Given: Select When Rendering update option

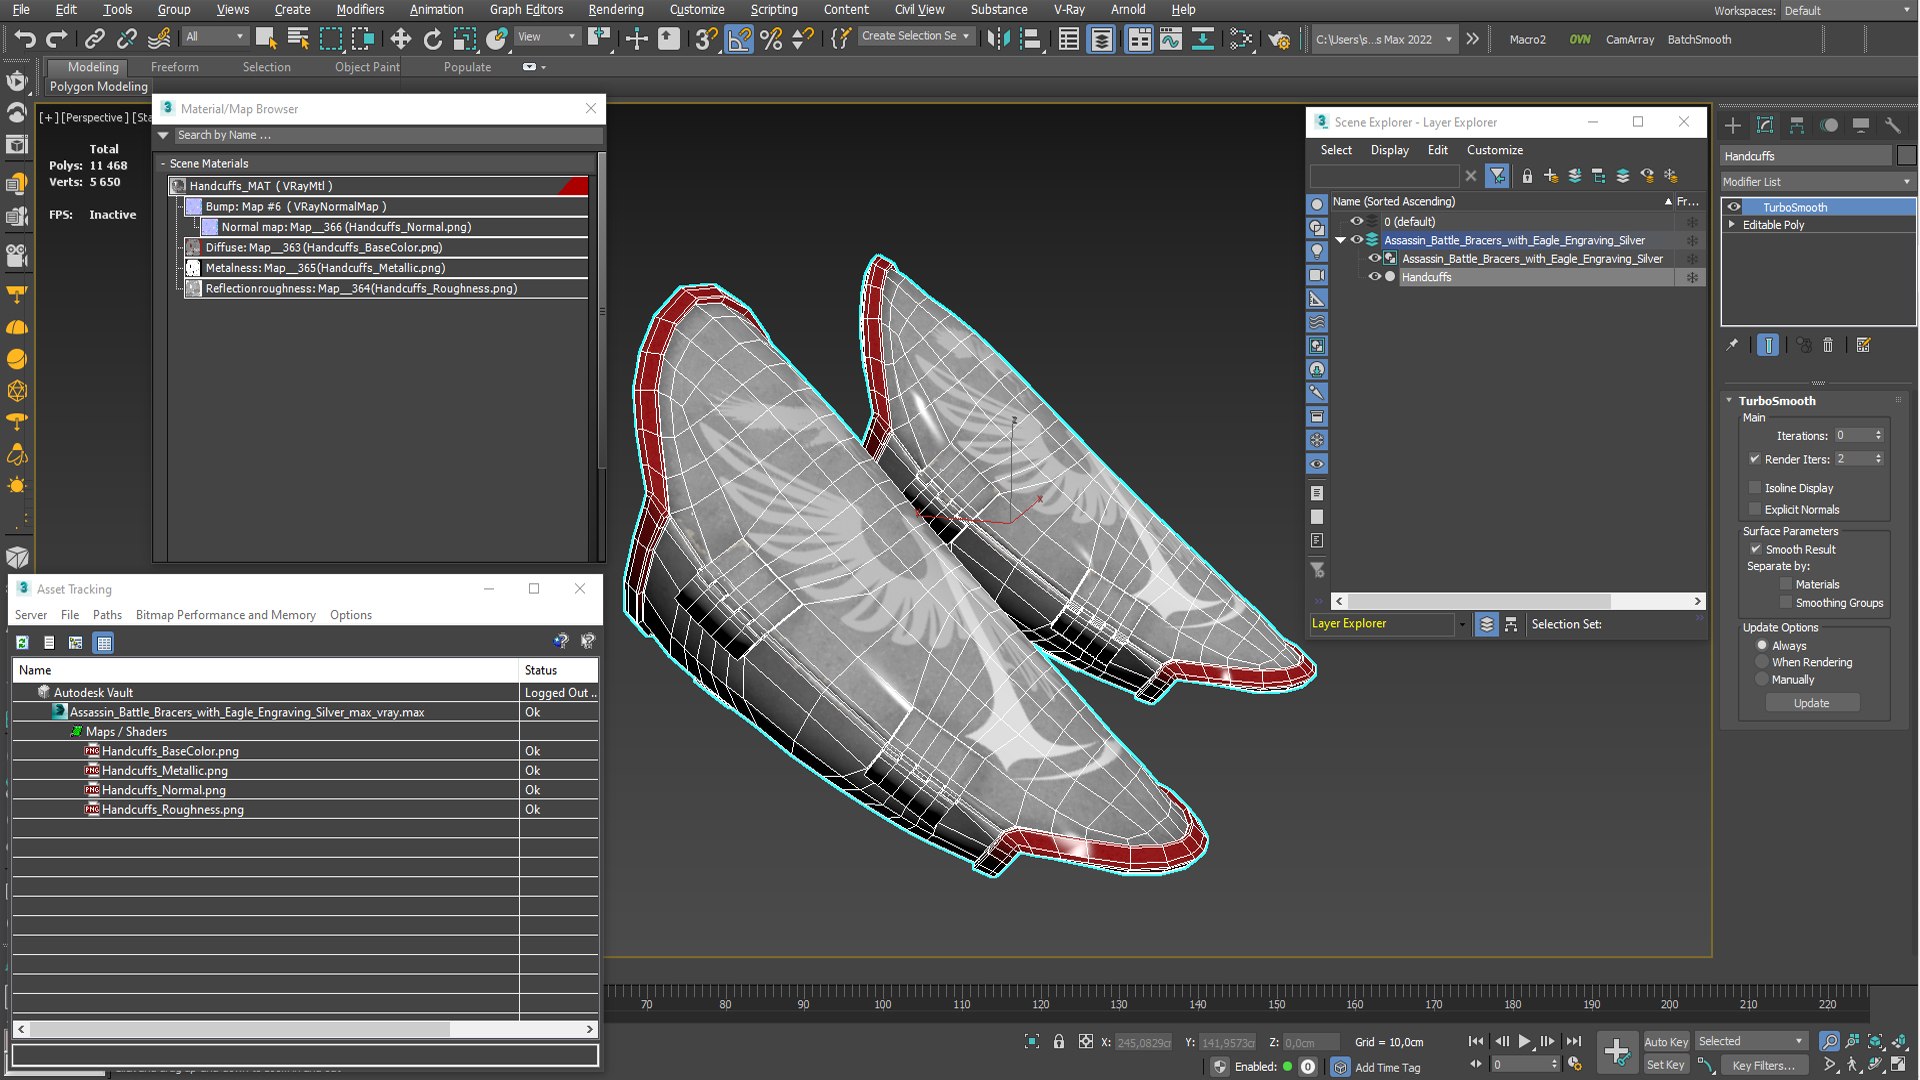Looking at the screenshot, I should tap(1762, 662).
